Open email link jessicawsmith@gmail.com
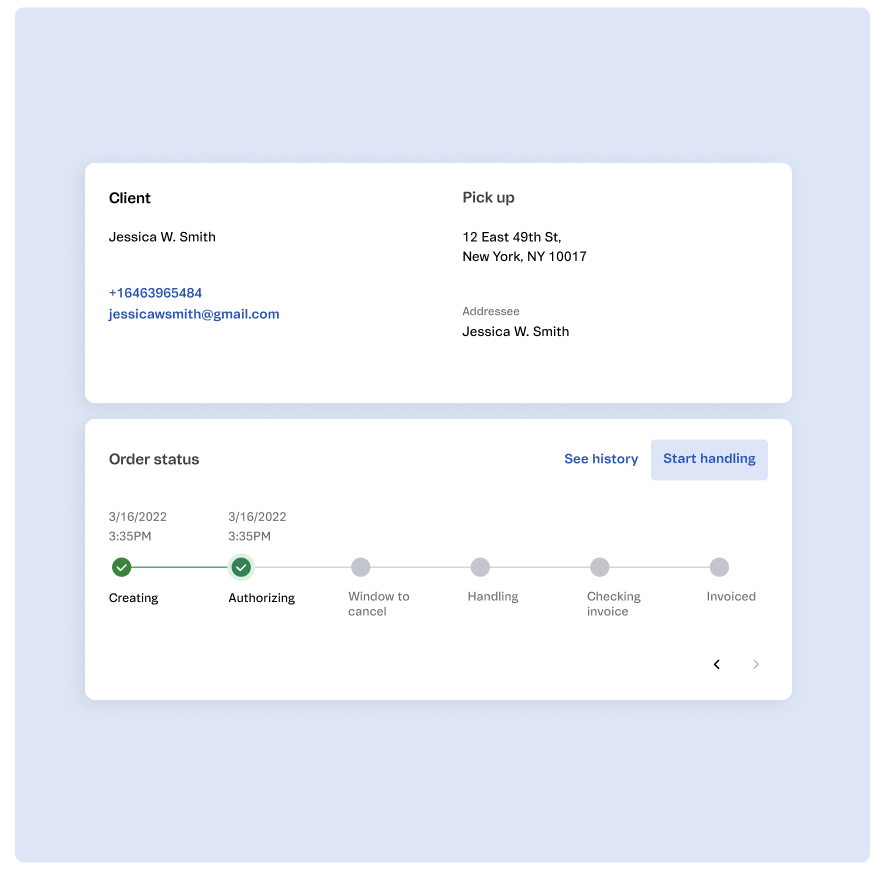 click(x=194, y=314)
